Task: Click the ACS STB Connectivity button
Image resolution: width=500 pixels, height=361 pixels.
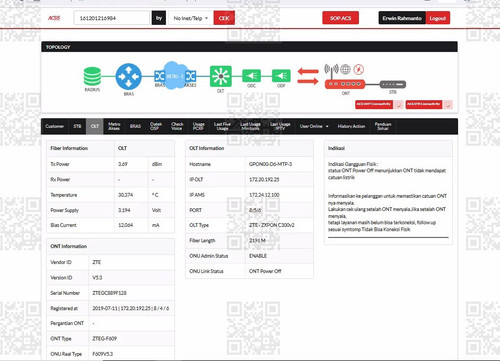Action: [x=424, y=104]
